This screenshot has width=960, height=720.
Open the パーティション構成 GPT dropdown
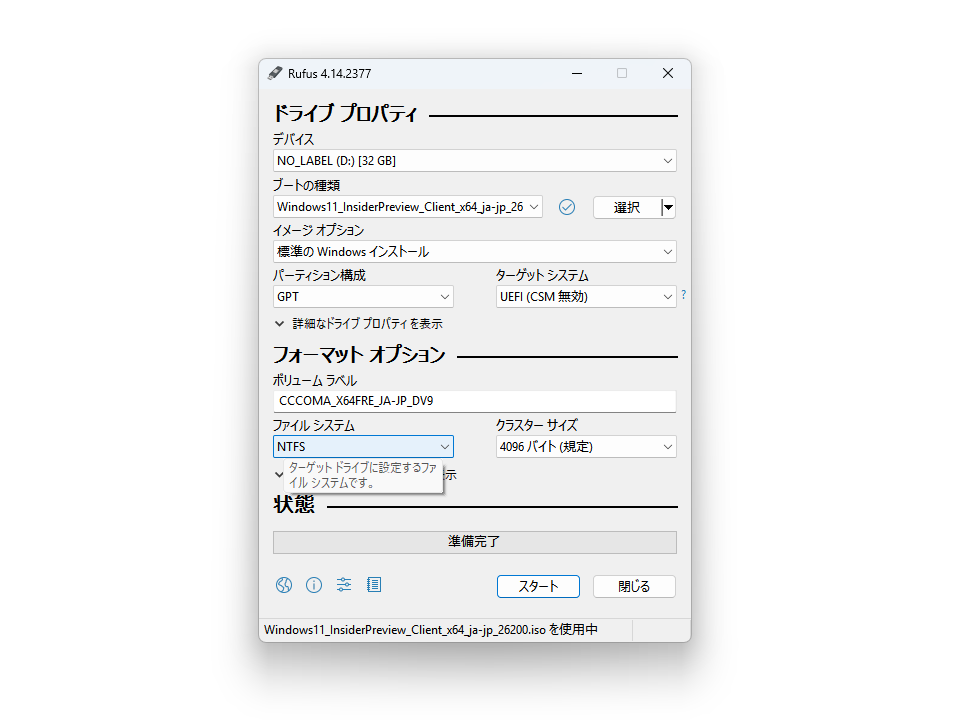click(363, 297)
